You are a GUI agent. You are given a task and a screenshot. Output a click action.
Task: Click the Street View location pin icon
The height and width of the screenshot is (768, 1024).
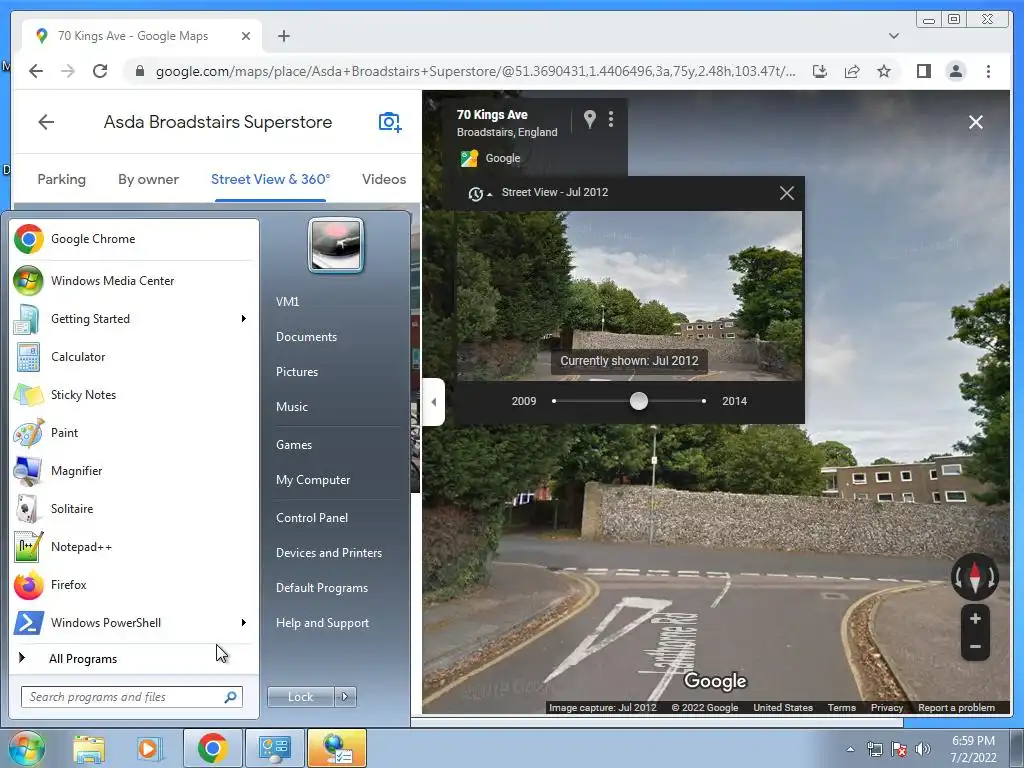[x=589, y=118]
